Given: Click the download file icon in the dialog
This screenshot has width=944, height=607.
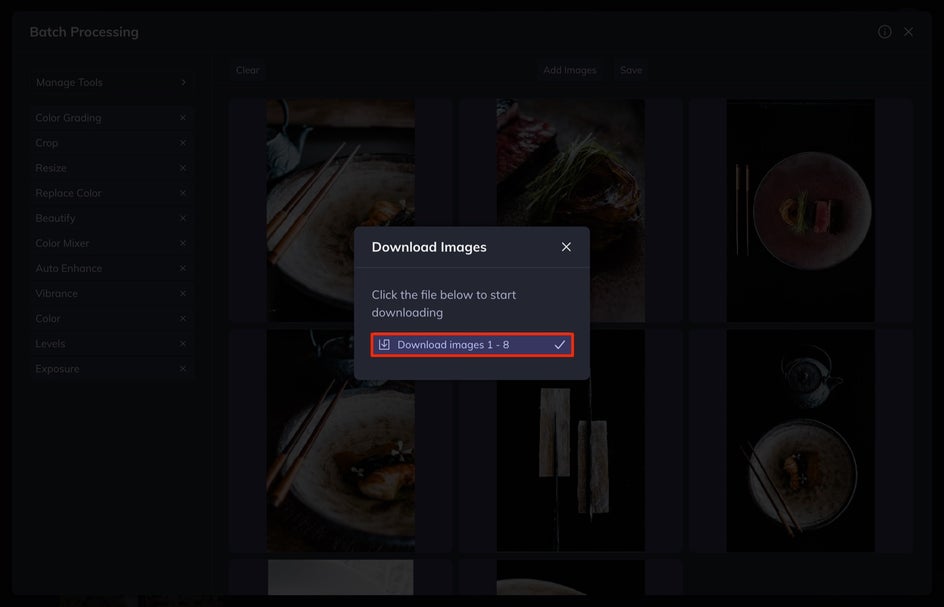Looking at the screenshot, I should coord(384,344).
